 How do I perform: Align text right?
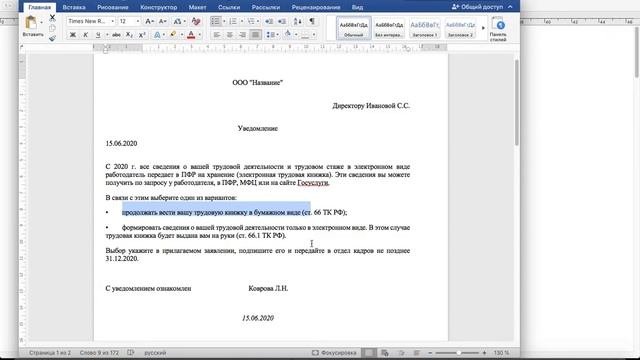(242, 35)
